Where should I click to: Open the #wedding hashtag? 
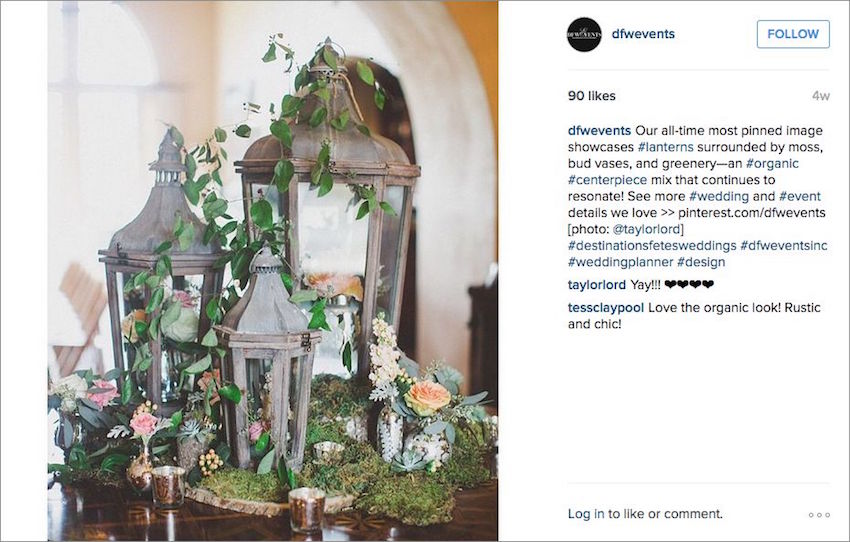(718, 196)
